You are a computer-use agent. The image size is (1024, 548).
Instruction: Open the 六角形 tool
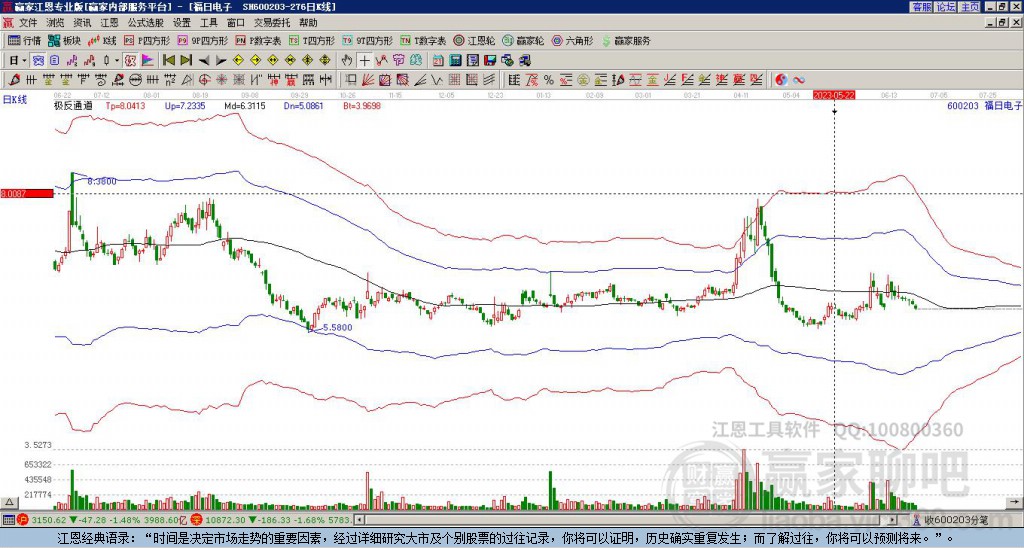pyautogui.click(x=572, y=40)
